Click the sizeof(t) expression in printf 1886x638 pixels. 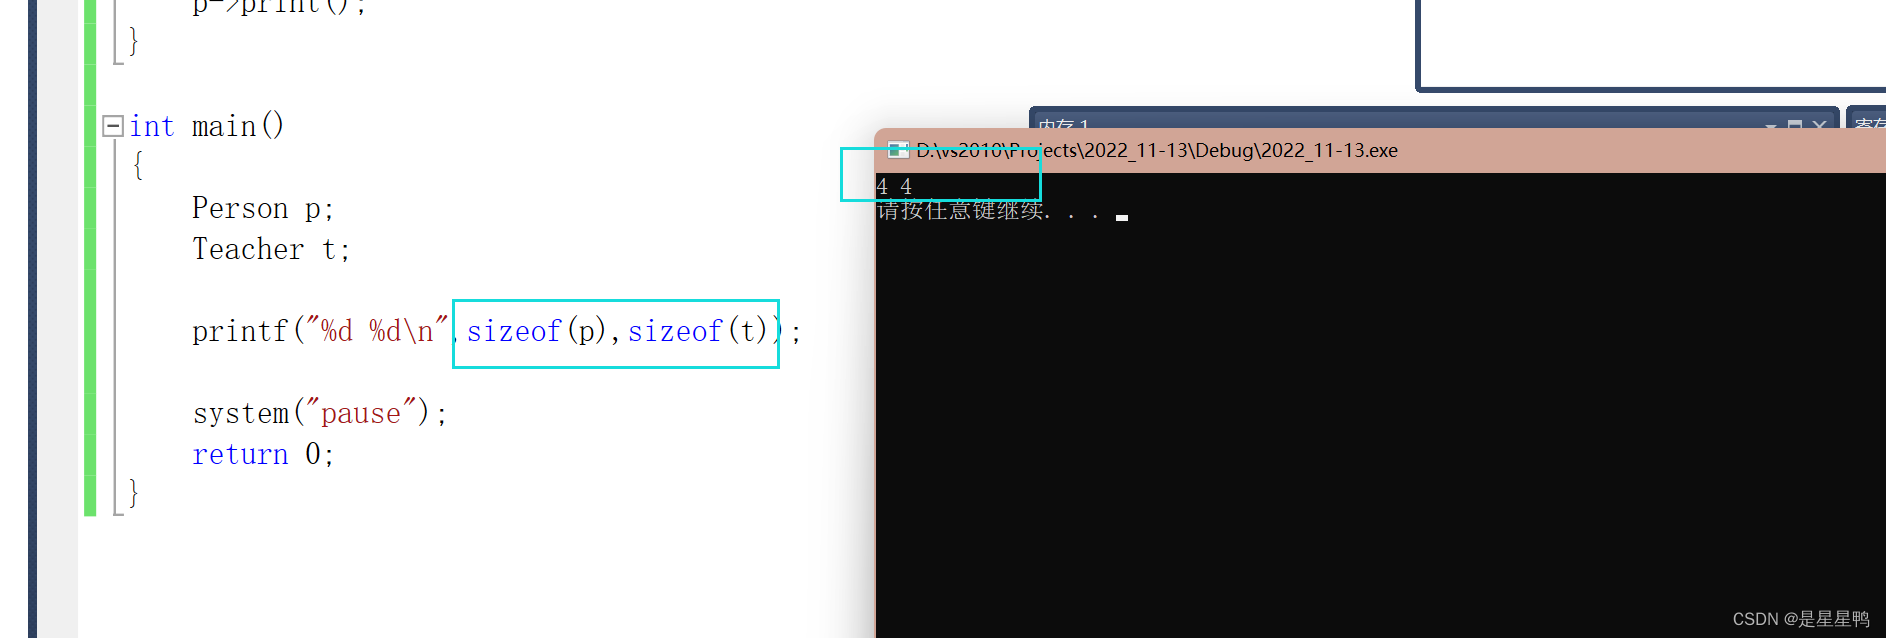pyautogui.click(x=697, y=331)
